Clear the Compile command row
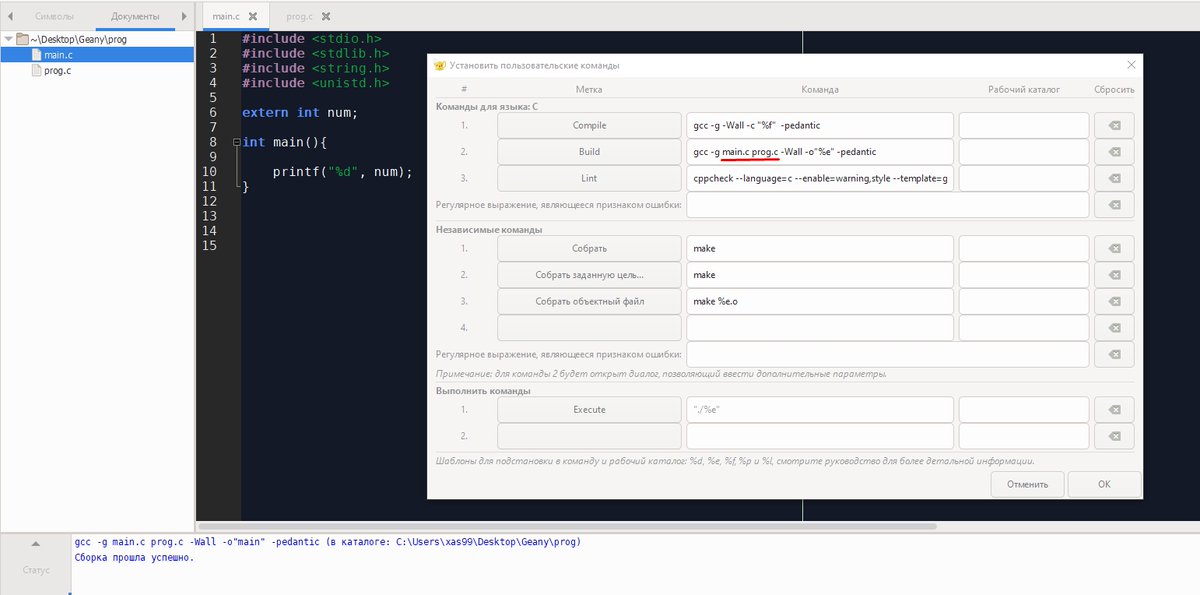 pyautogui.click(x=1114, y=126)
